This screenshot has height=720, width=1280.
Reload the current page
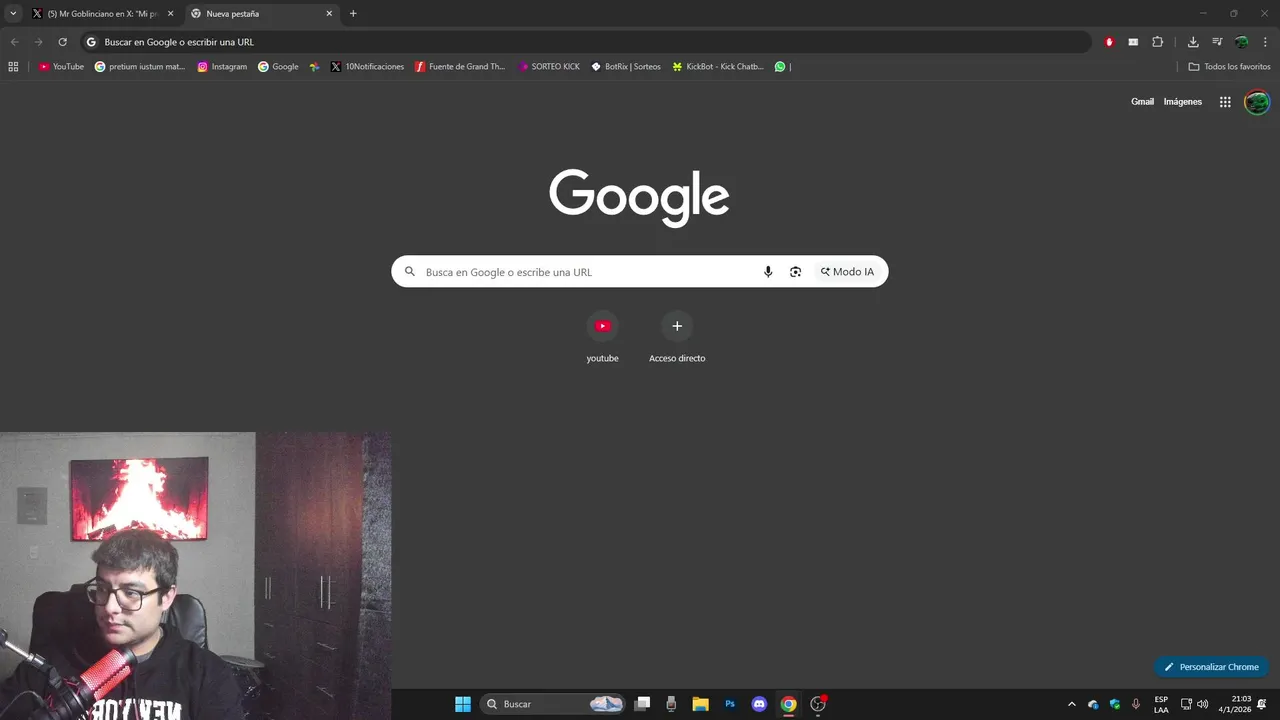tap(62, 42)
